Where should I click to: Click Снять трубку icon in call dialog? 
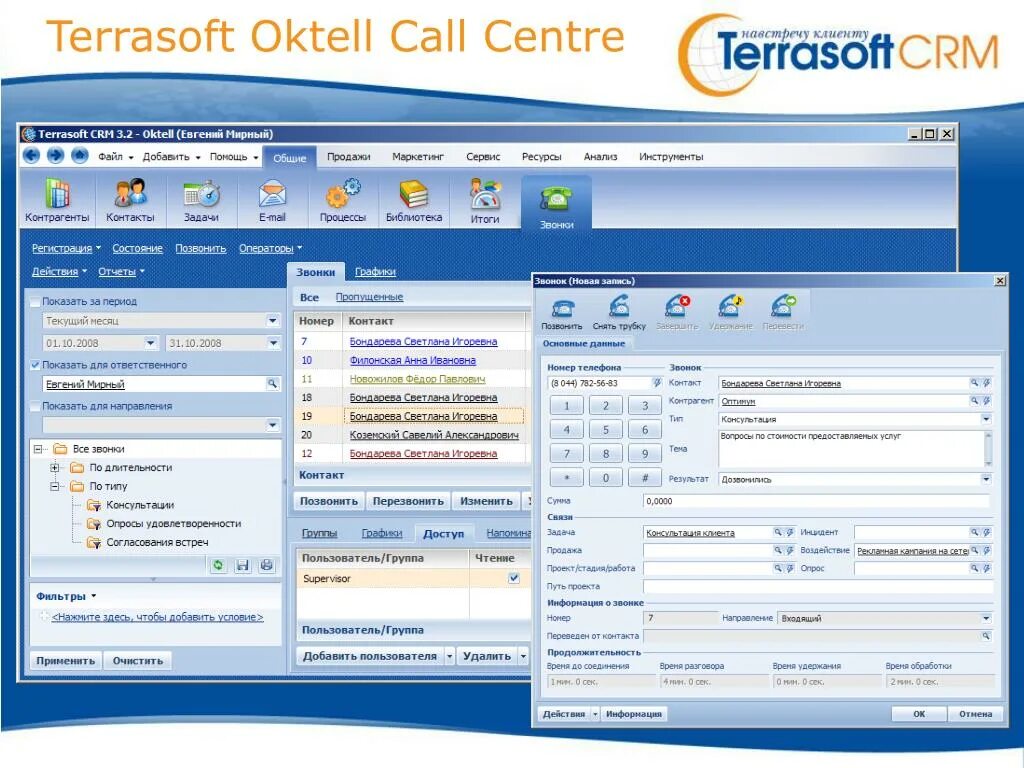click(x=618, y=306)
